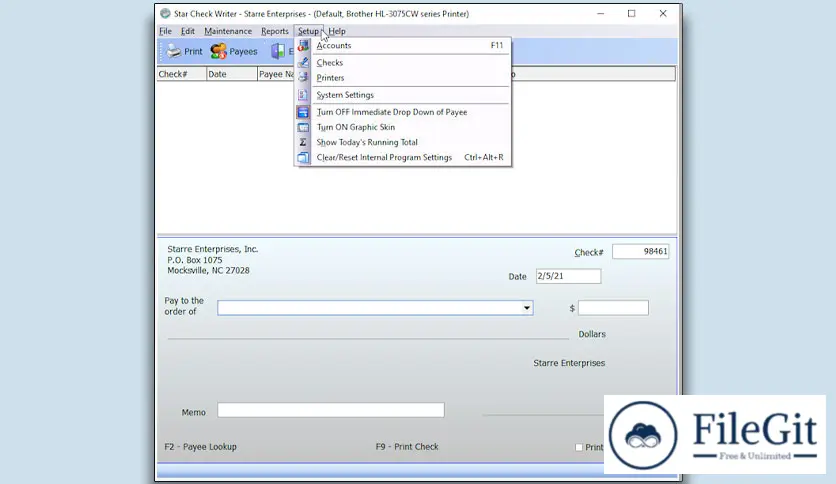Click the Printers icon in Setup menu
This screenshot has width=836, height=484.
pos(303,77)
